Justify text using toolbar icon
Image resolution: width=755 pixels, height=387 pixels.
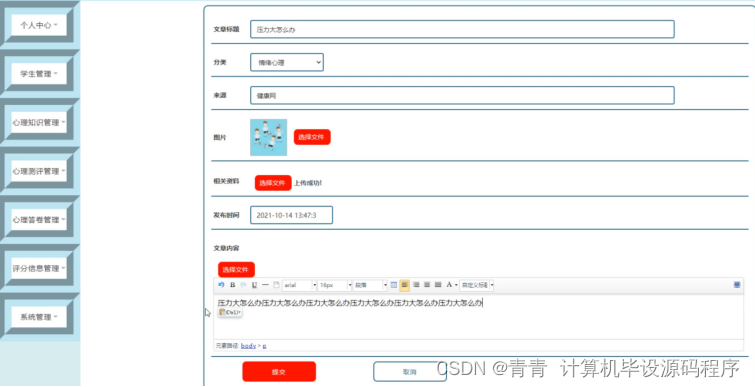point(438,285)
